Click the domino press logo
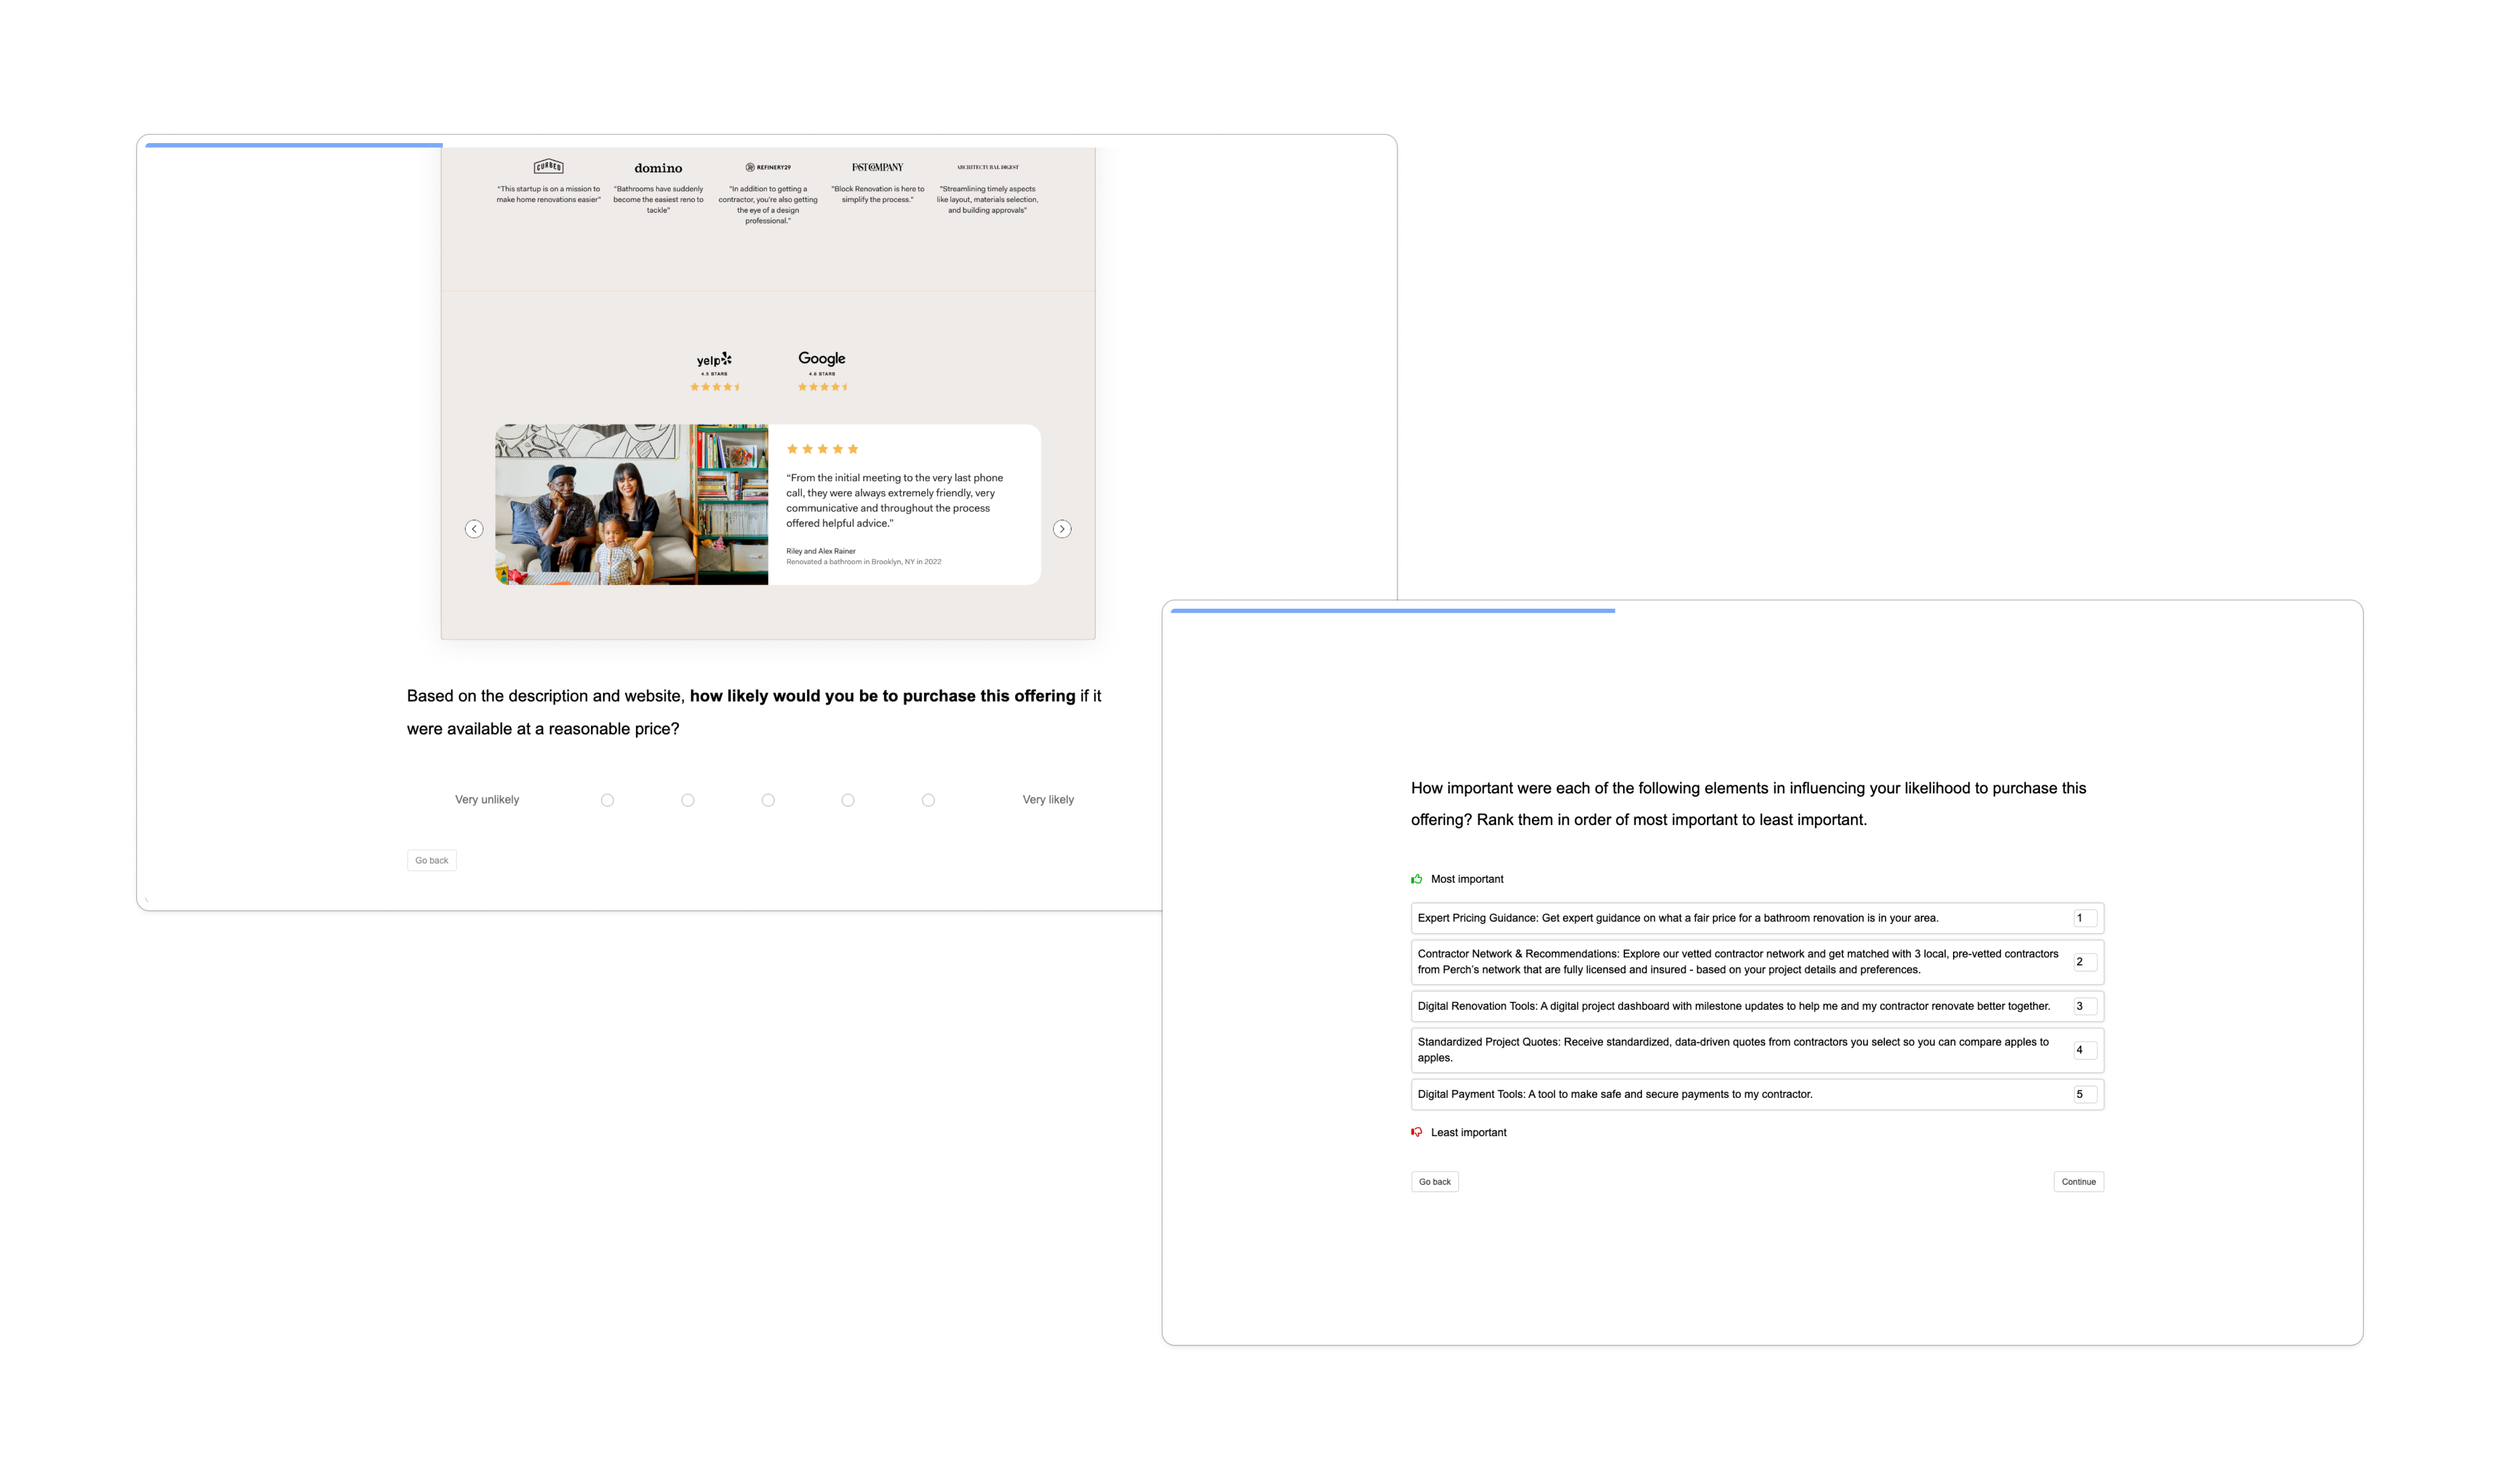 (658, 168)
